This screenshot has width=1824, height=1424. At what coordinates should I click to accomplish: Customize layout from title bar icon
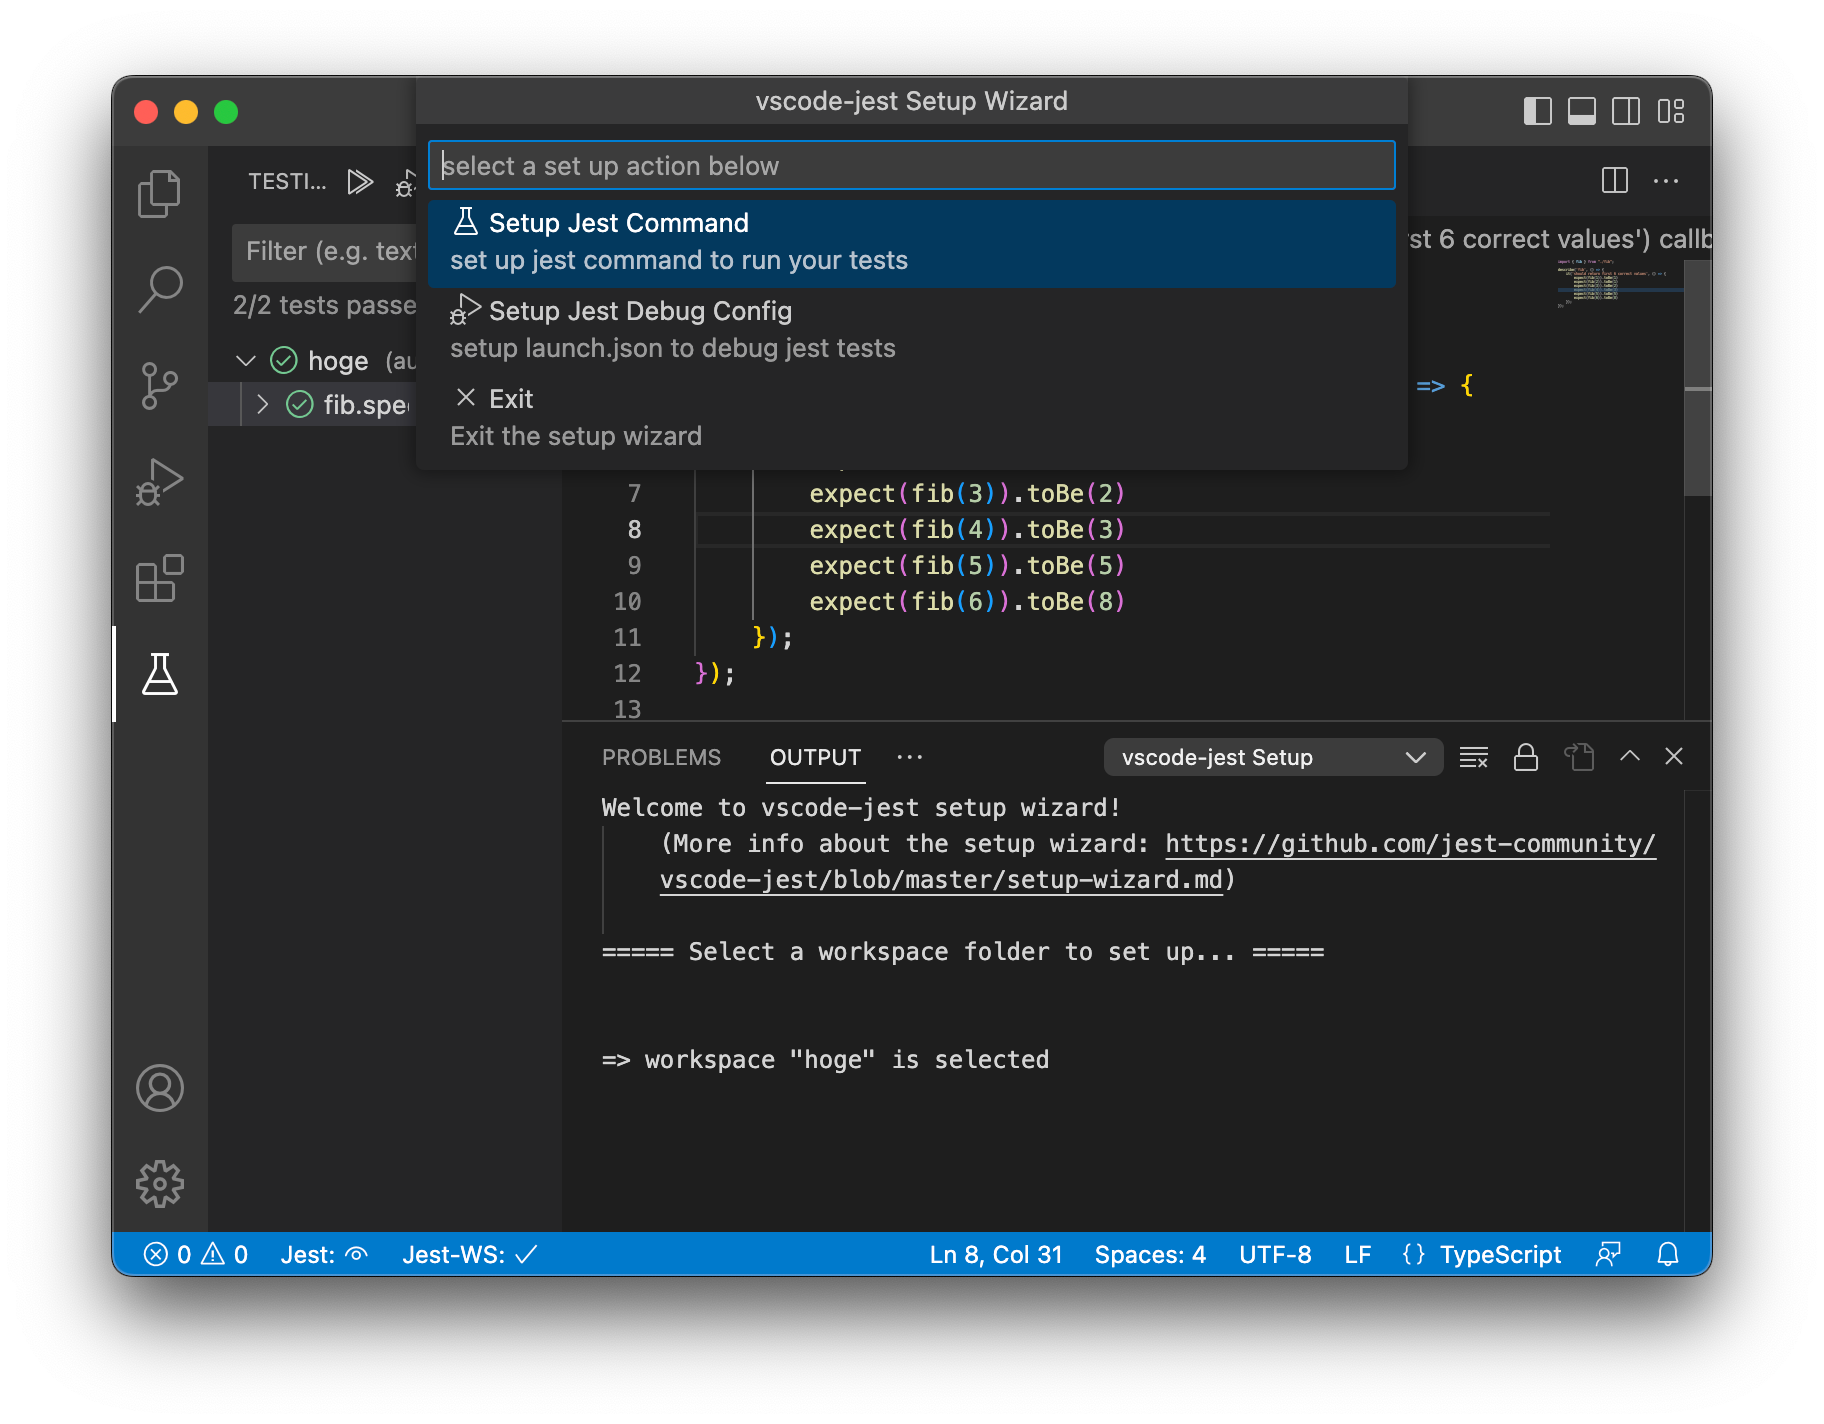click(x=1672, y=111)
